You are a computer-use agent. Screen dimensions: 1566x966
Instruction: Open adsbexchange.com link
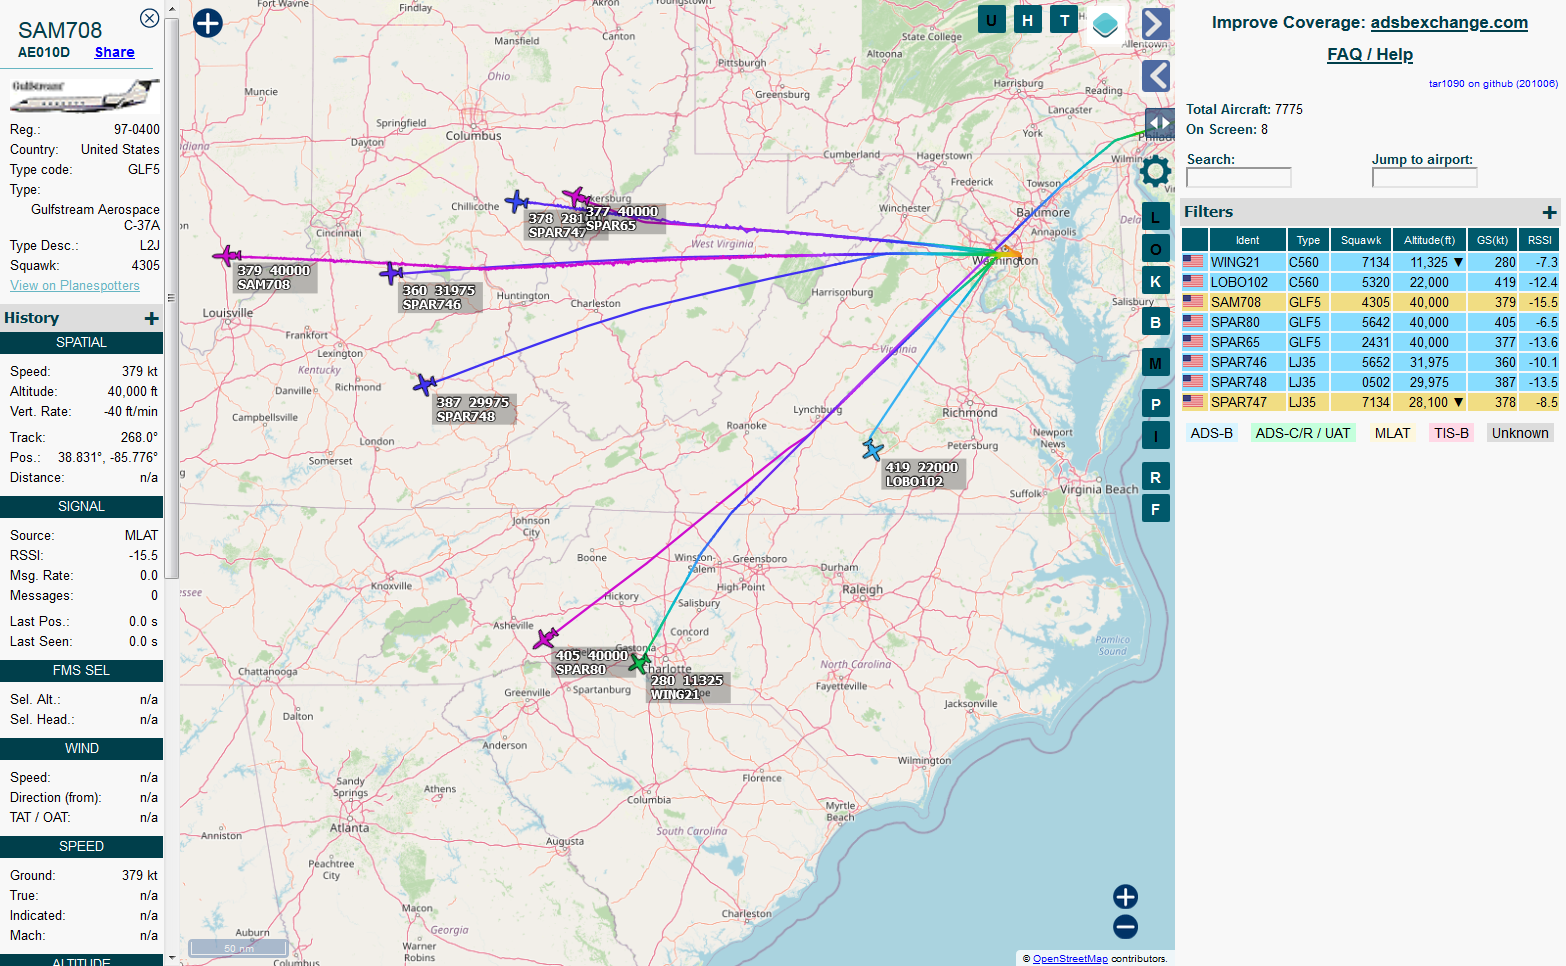click(1449, 22)
